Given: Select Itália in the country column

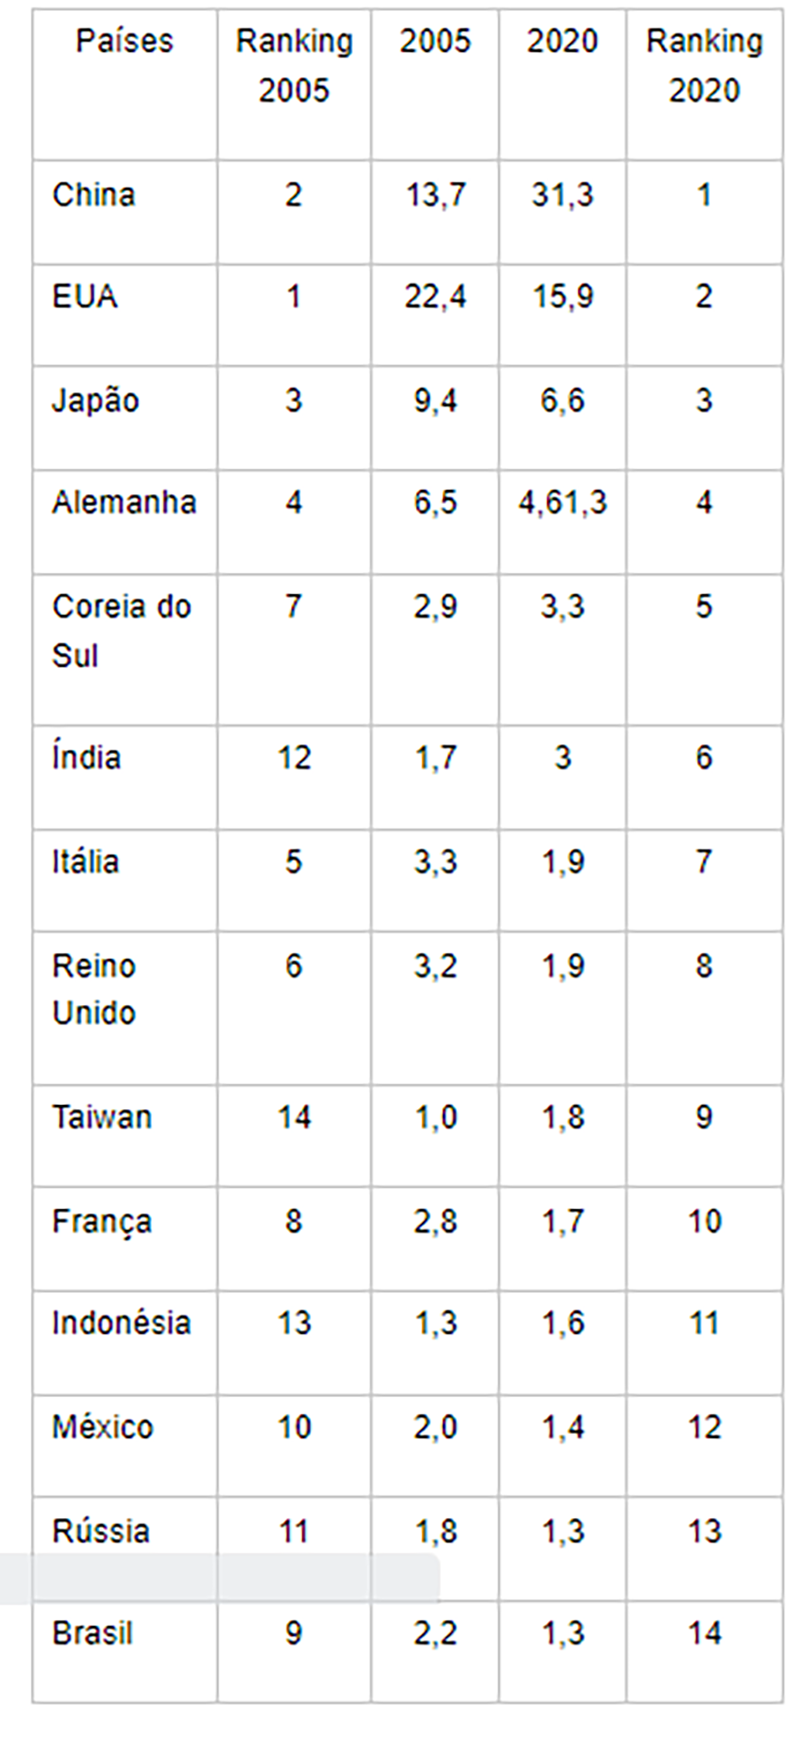Looking at the screenshot, I should coord(86,861).
